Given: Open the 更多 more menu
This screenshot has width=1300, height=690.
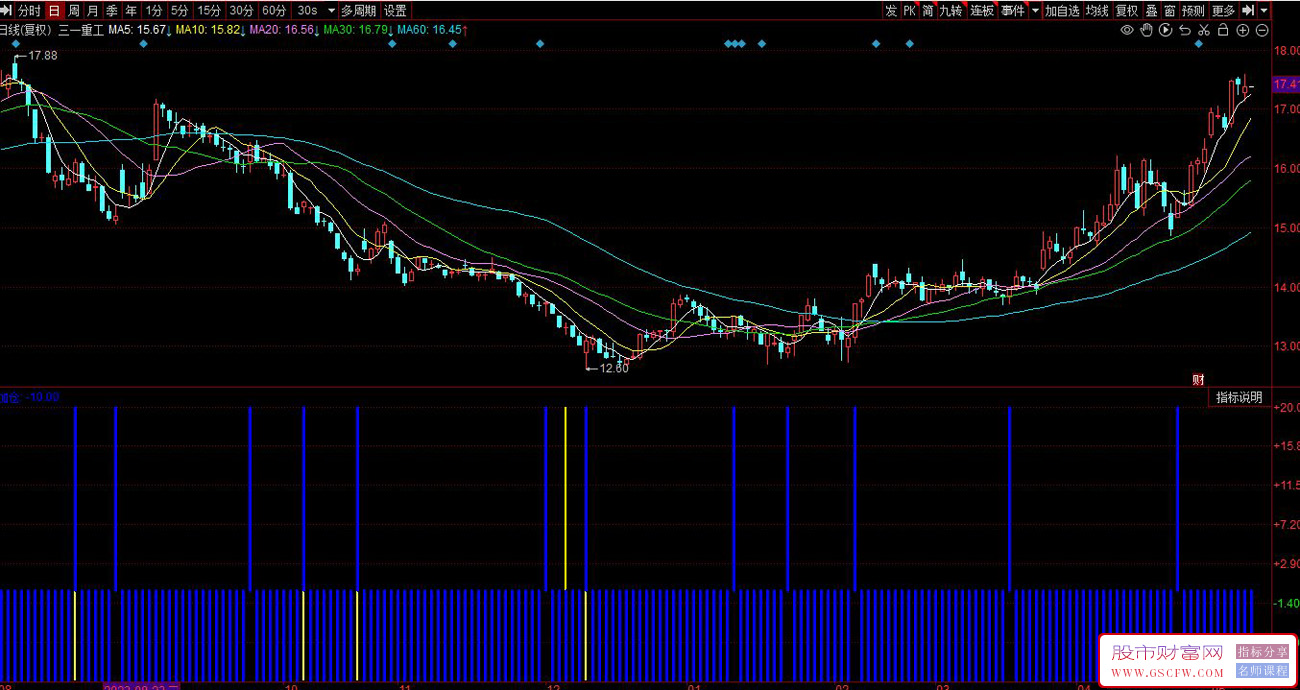Looking at the screenshot, I should (1223, 10).
